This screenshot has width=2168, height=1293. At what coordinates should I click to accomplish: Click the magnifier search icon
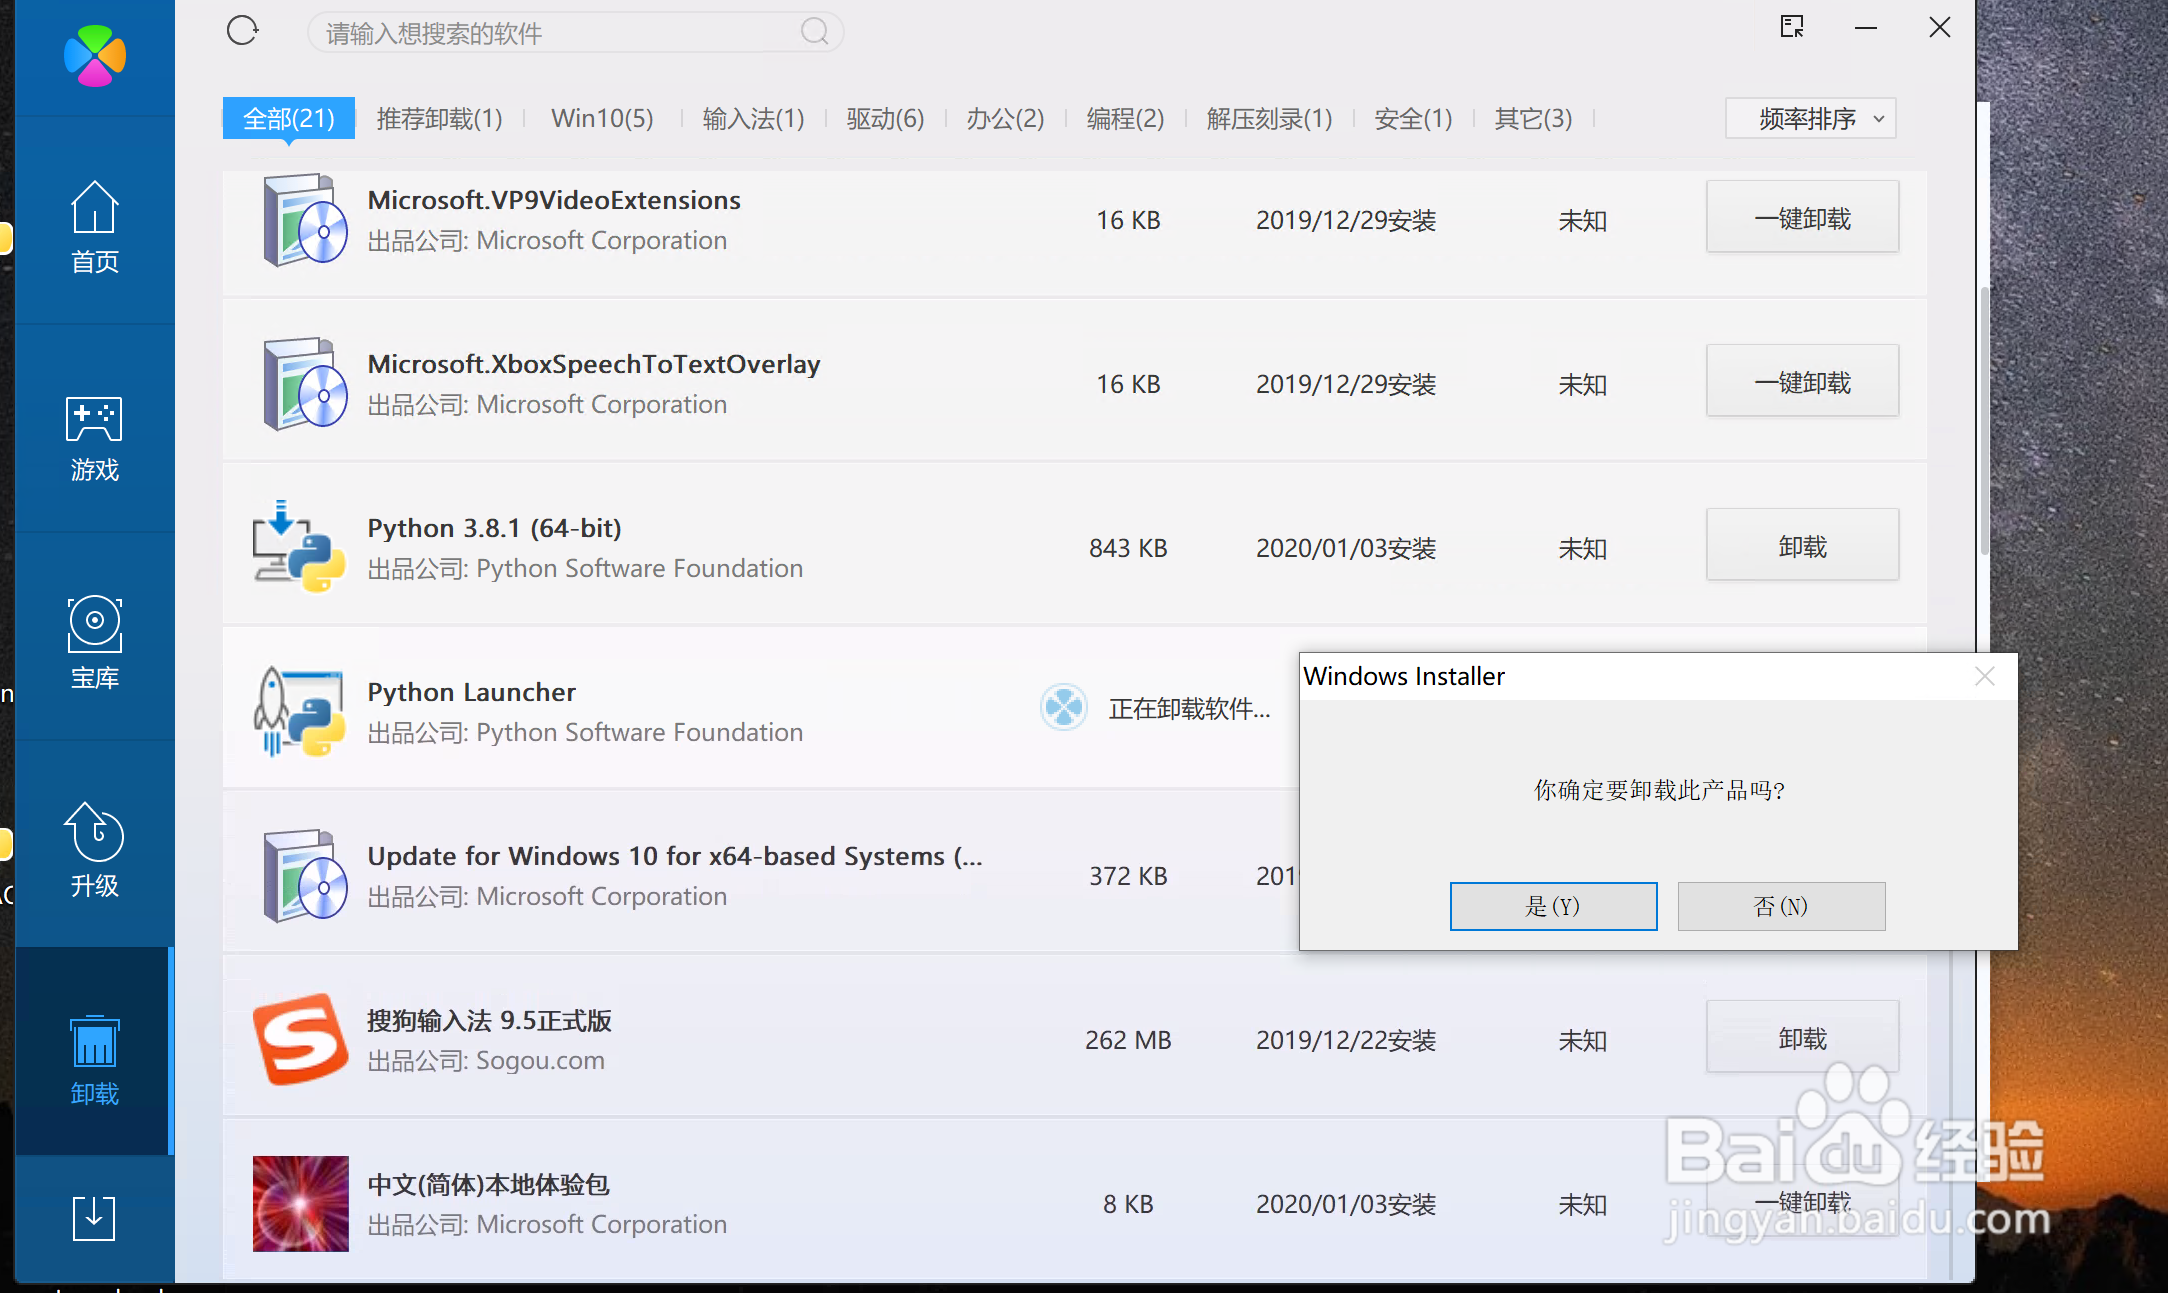coord(815,32)
